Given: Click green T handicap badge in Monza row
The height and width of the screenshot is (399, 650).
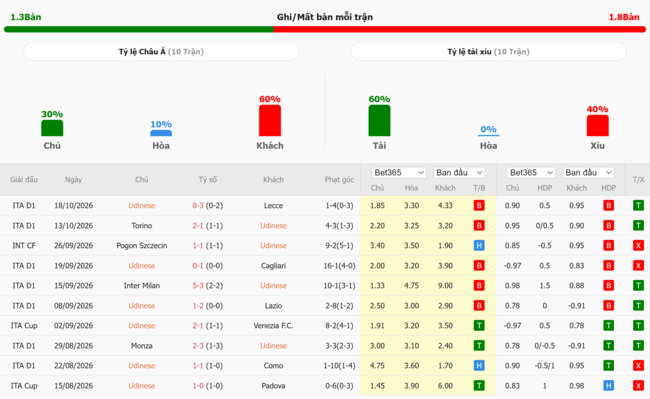Looking at the screenshot, I should 609,346.
